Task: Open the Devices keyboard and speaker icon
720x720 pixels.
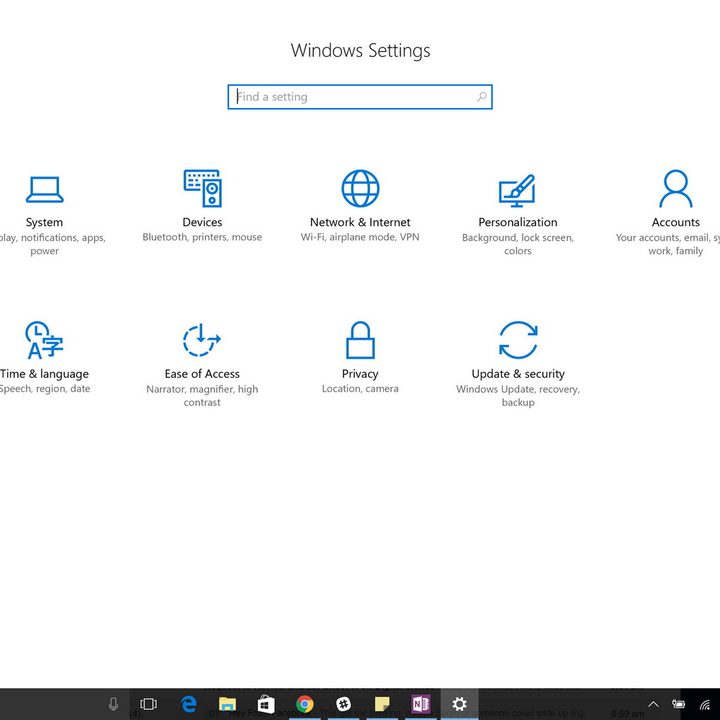Action: pos(202,188)
